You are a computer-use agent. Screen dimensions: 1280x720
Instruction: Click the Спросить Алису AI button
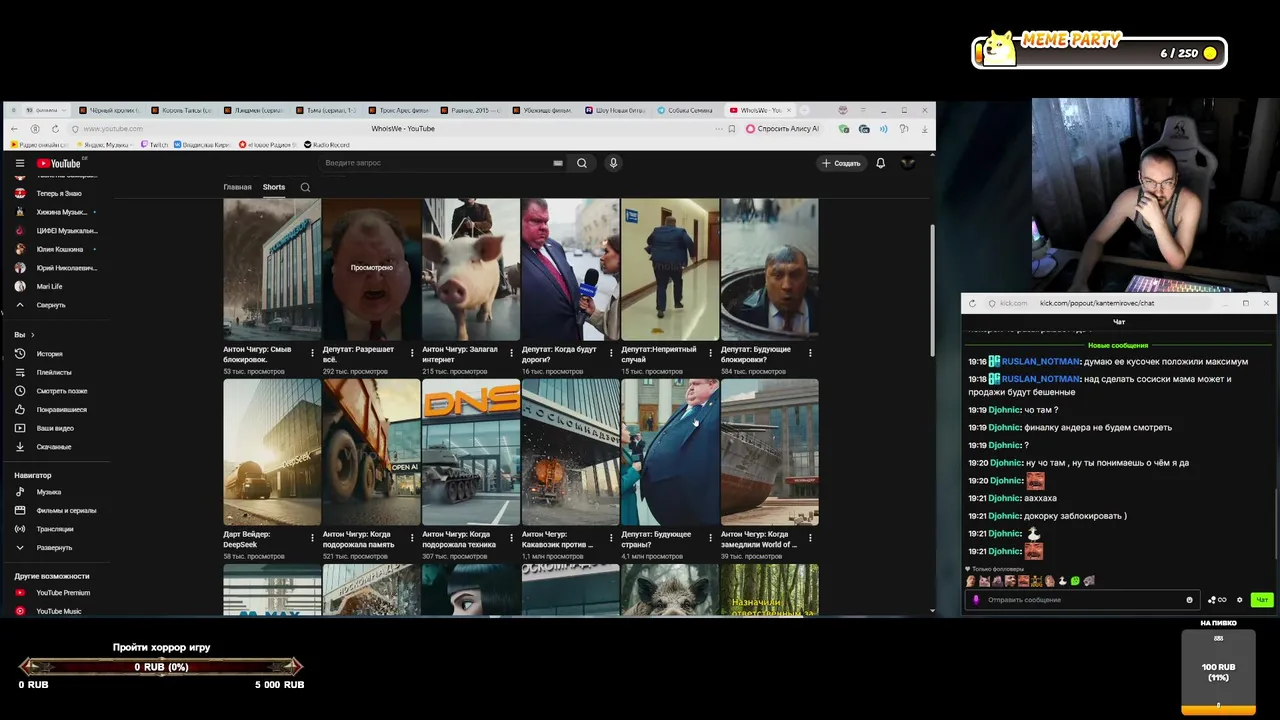point(782,129)
